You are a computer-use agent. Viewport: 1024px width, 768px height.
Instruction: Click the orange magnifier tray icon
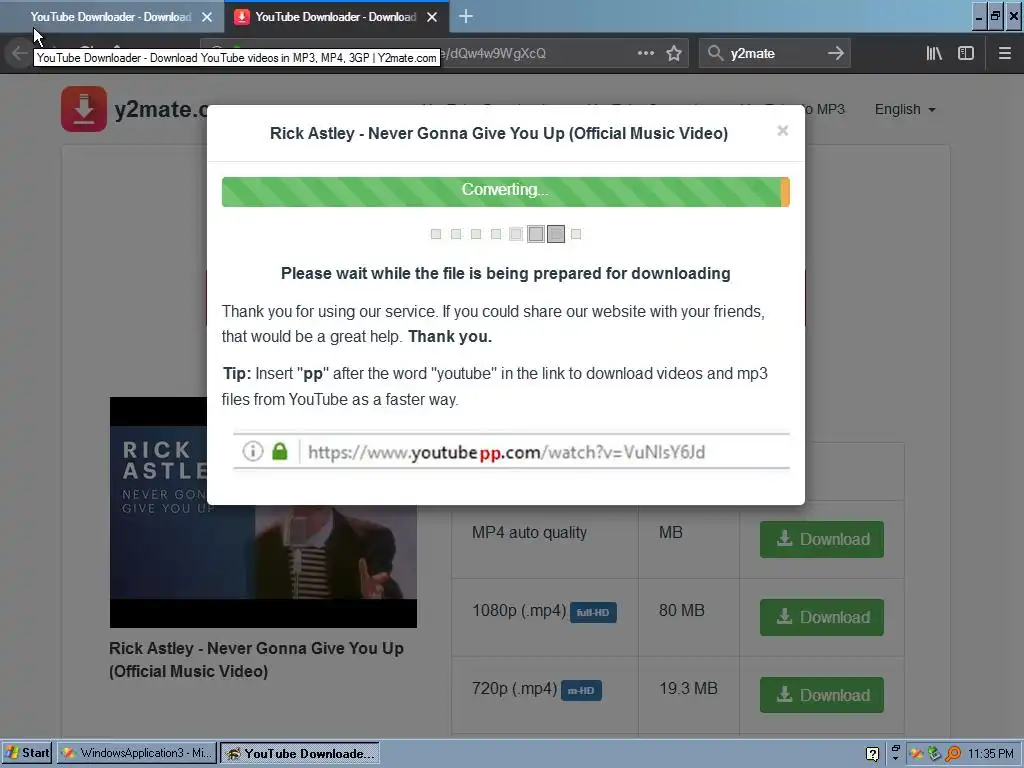pyautogui.click(x=953, y=754)
